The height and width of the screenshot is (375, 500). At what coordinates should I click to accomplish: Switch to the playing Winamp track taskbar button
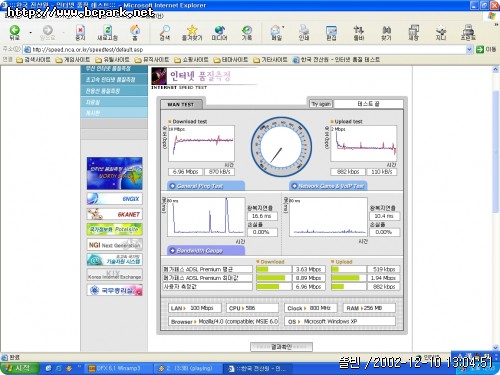[x=188, y=368]
